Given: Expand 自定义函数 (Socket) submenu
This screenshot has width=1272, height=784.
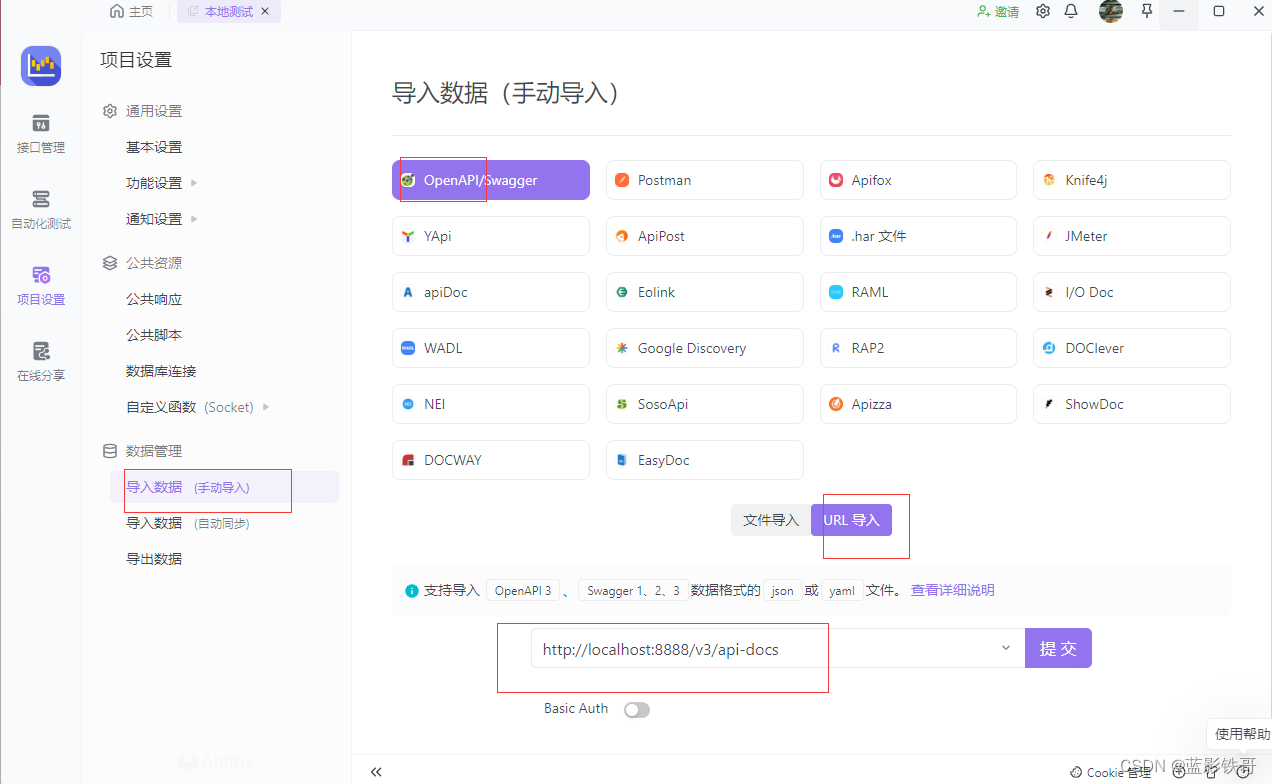Looking at the screenshot, I should pos(198,407).
